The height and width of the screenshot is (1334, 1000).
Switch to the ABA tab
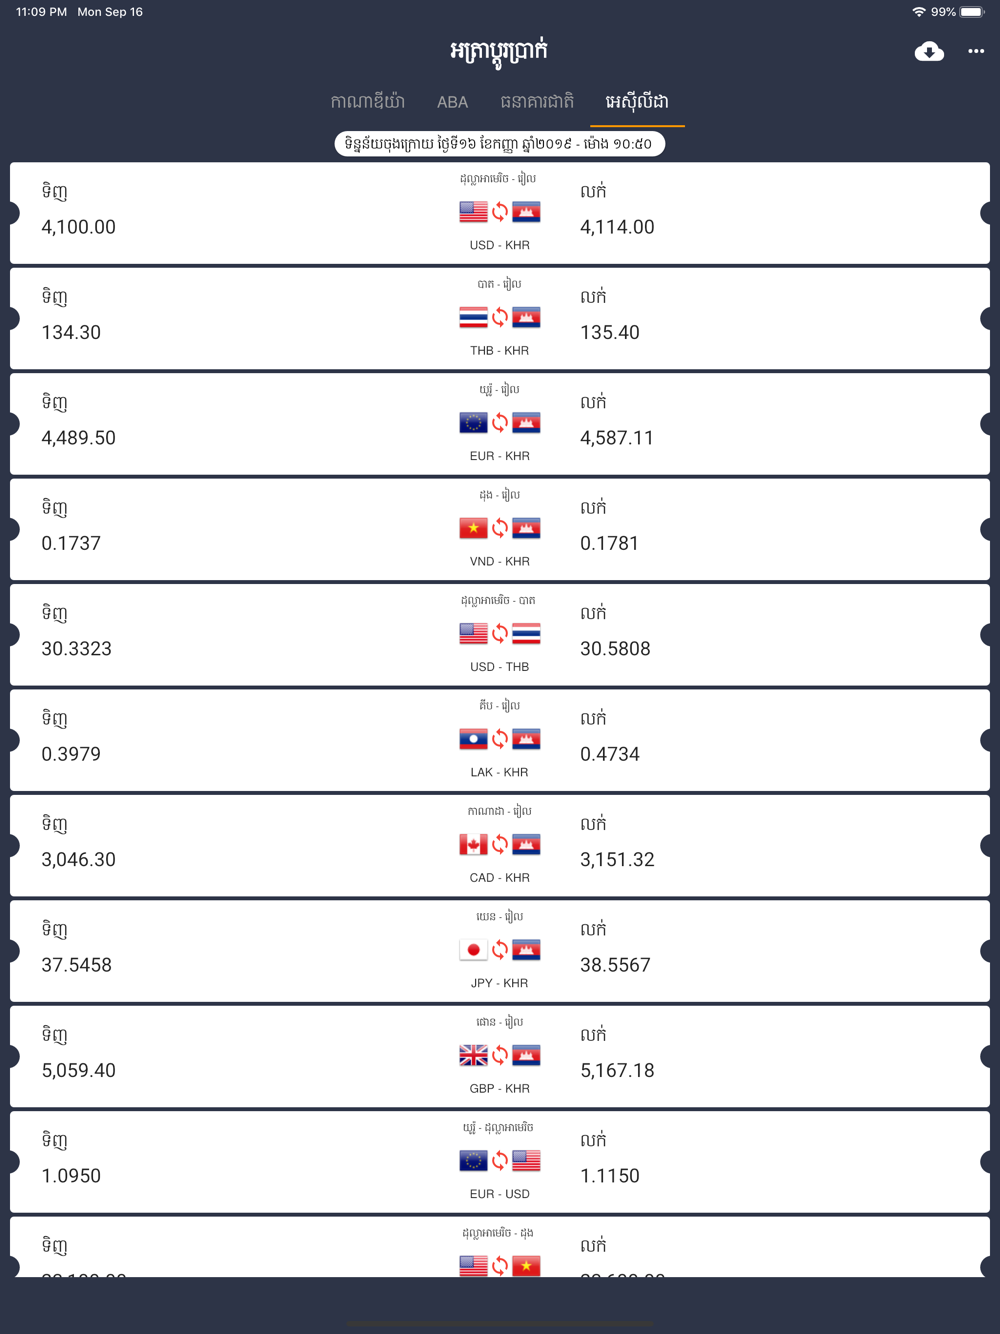[x=452, y=102]
